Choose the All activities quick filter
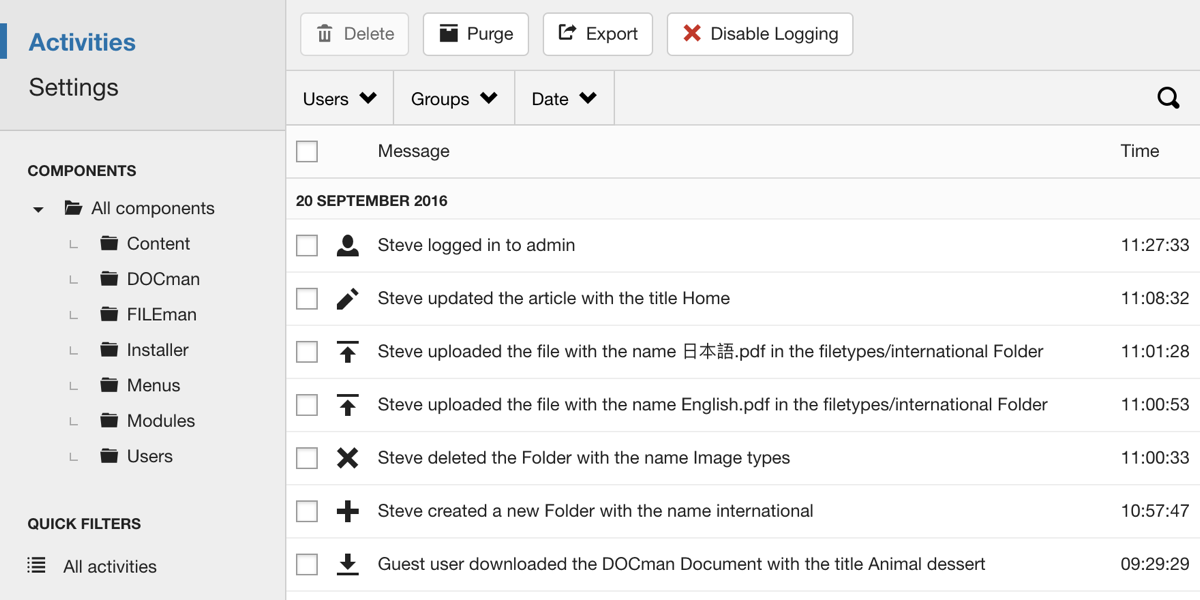 [109, 566]
